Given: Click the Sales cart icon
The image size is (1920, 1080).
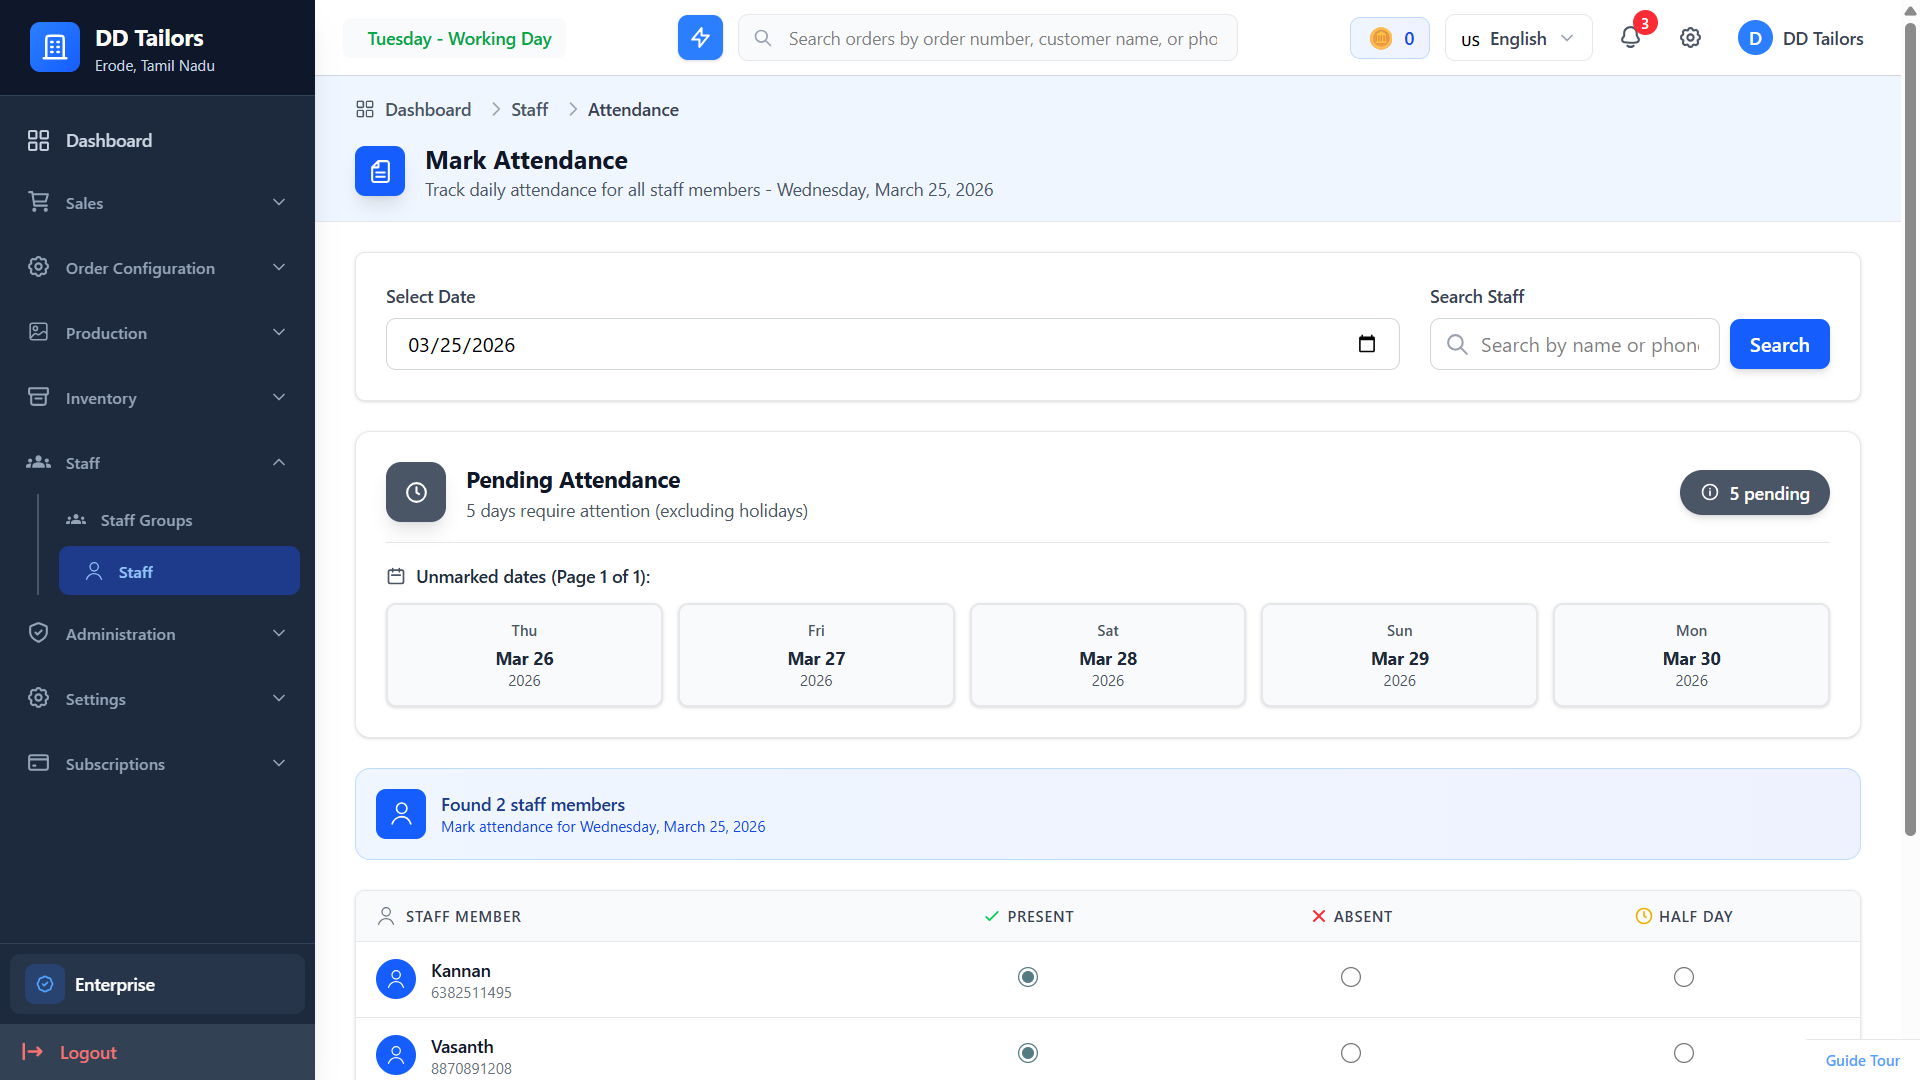Looking at the screenshot, I should [38, 202].
